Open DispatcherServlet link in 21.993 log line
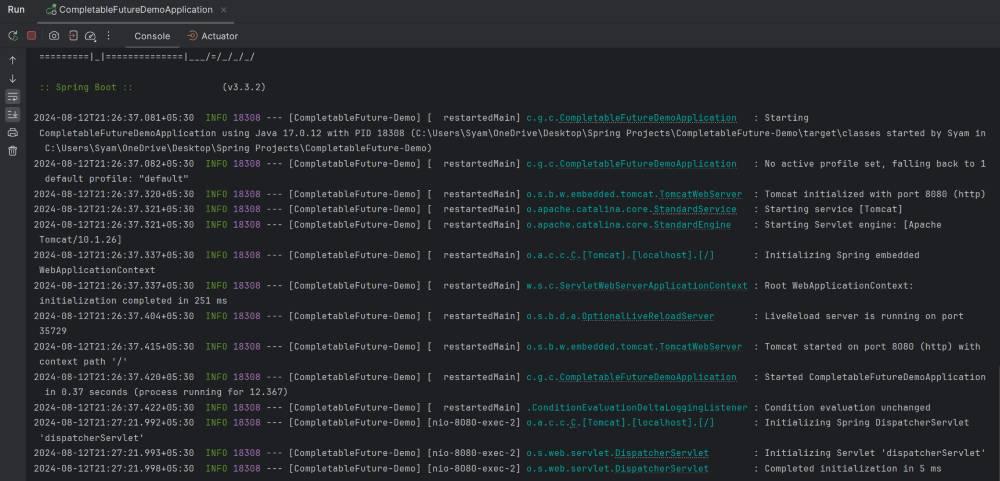Viewport: 1000px width, 481px height. (x=661, y=454)
